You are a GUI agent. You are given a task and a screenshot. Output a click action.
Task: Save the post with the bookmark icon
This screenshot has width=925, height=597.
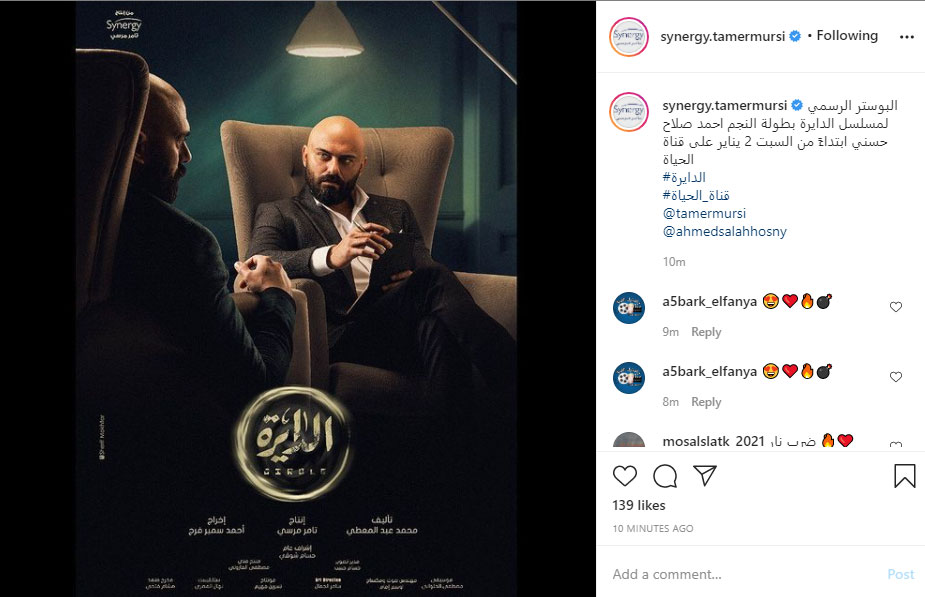tap(904, 475)
